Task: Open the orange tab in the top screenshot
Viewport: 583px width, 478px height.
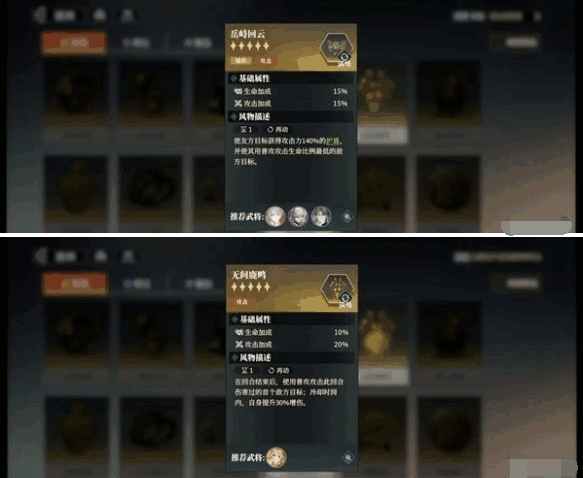Action: [75, 43]
